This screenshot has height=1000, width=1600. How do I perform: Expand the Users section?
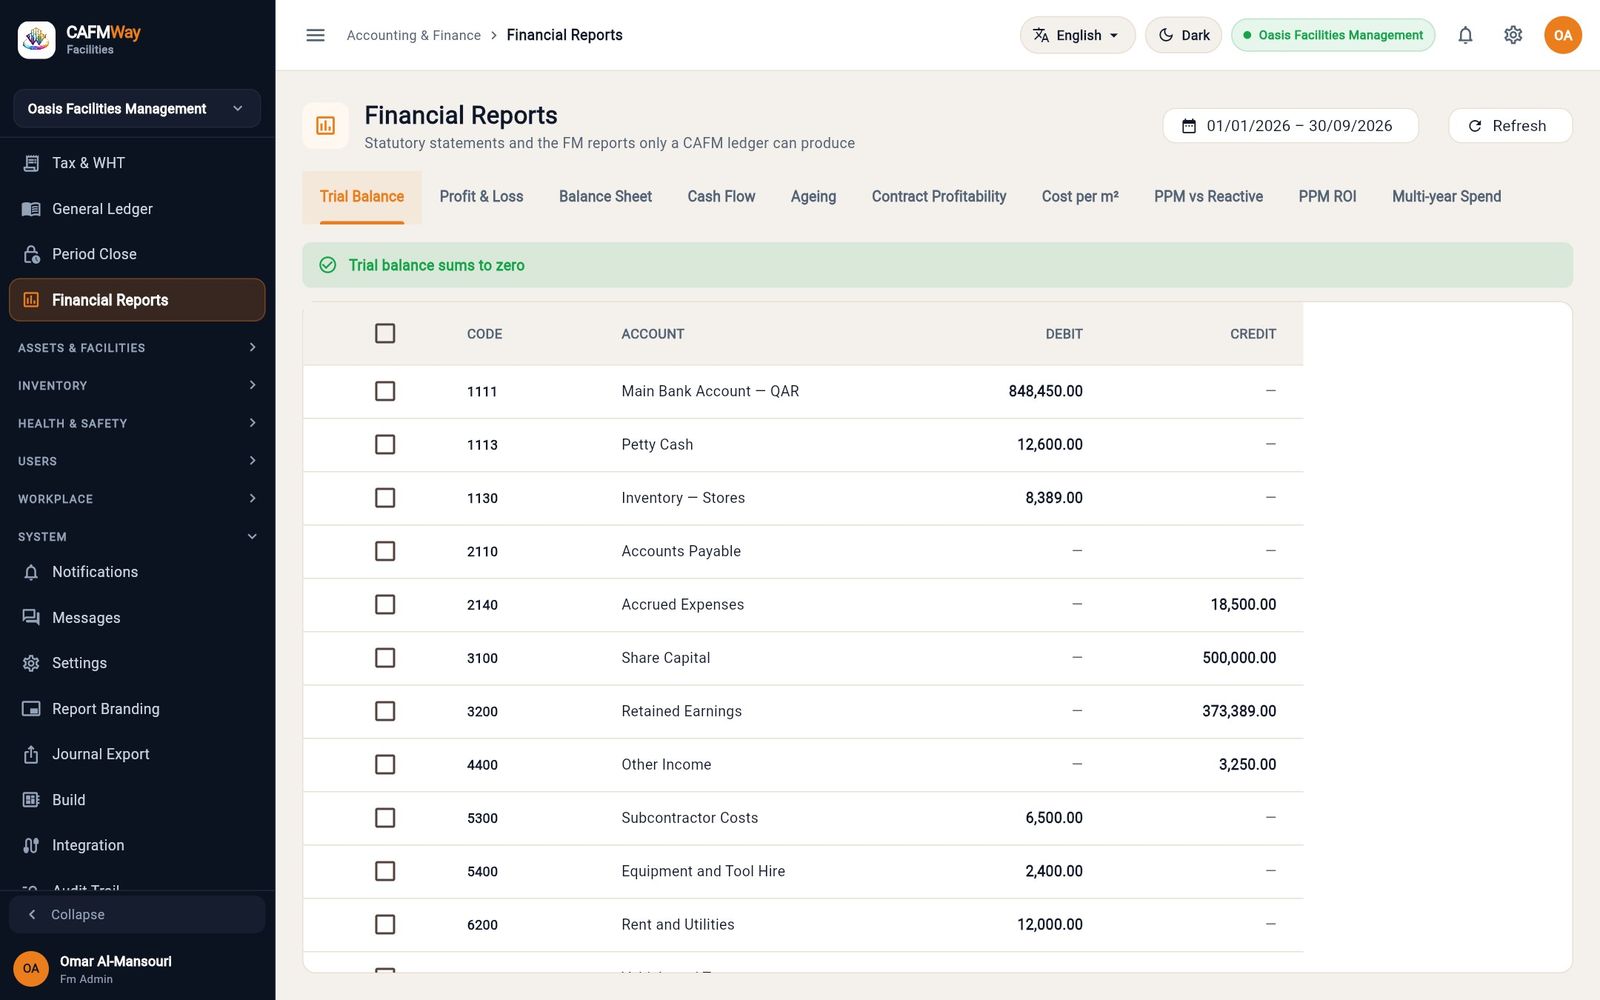pos(137,461)
